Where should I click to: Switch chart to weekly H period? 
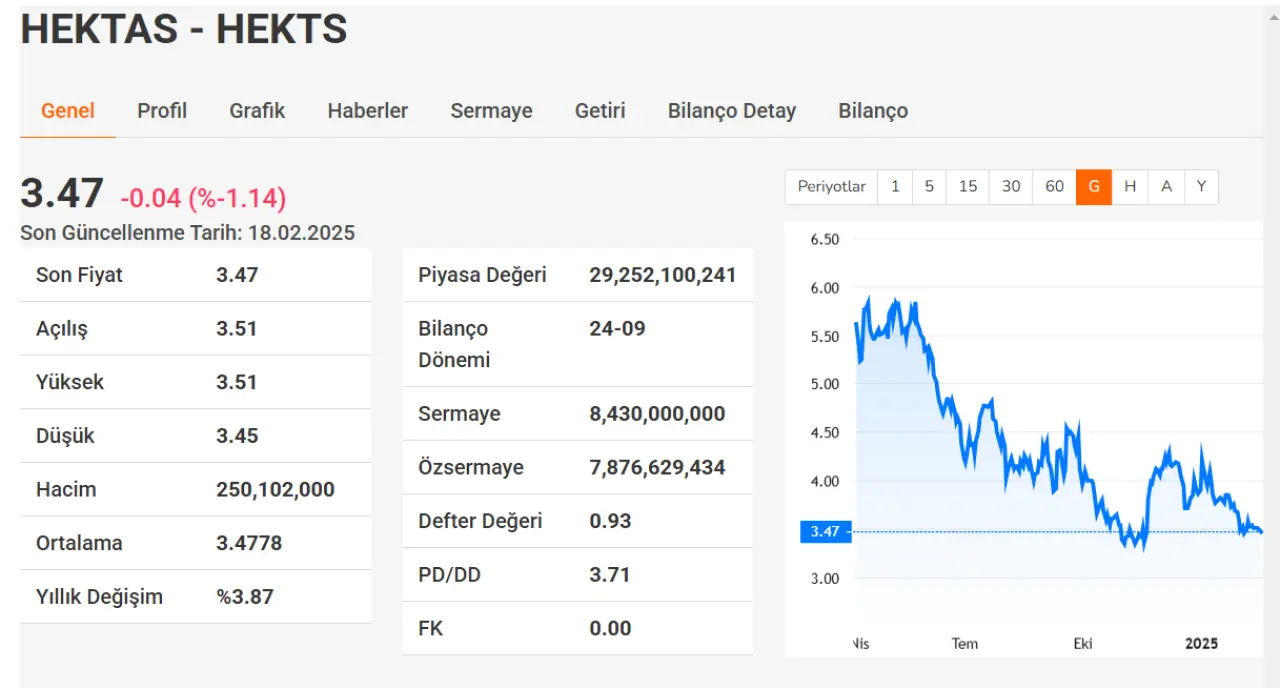point(1130,187)
